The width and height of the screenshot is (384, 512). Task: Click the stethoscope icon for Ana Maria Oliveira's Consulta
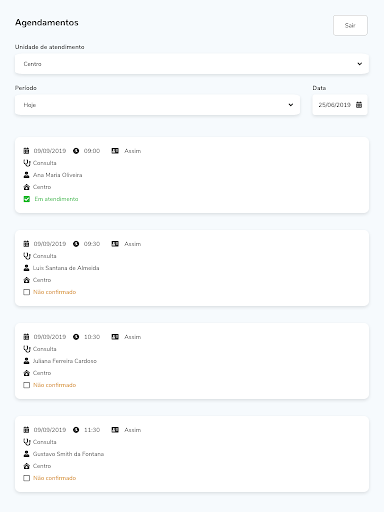[x=27, y=163]
